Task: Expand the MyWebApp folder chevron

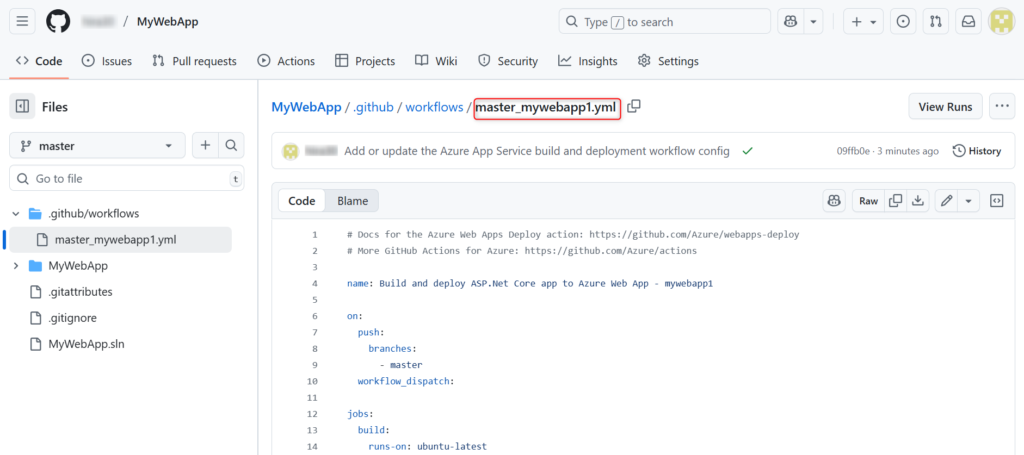Action: coord(16,266)
